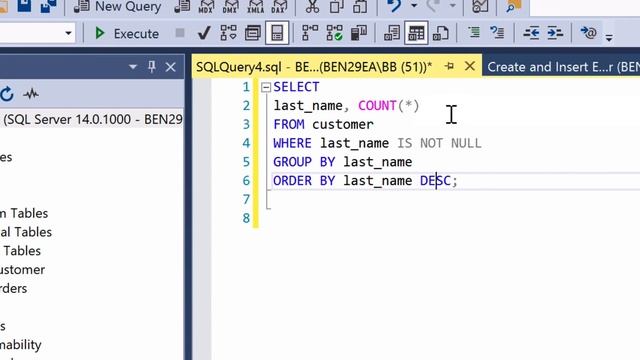This screenshot has height=360, width=640.
Task: Click the Save All icon
Action: point(48,6)
